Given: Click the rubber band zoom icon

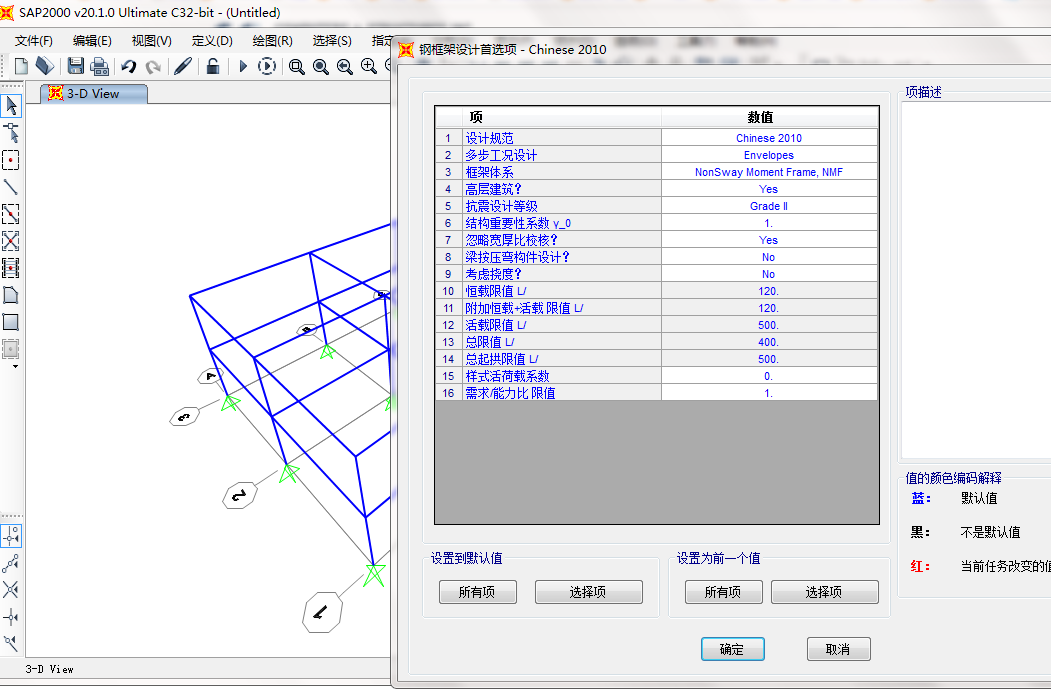Looking at the screenshot, I should point(296,66).
